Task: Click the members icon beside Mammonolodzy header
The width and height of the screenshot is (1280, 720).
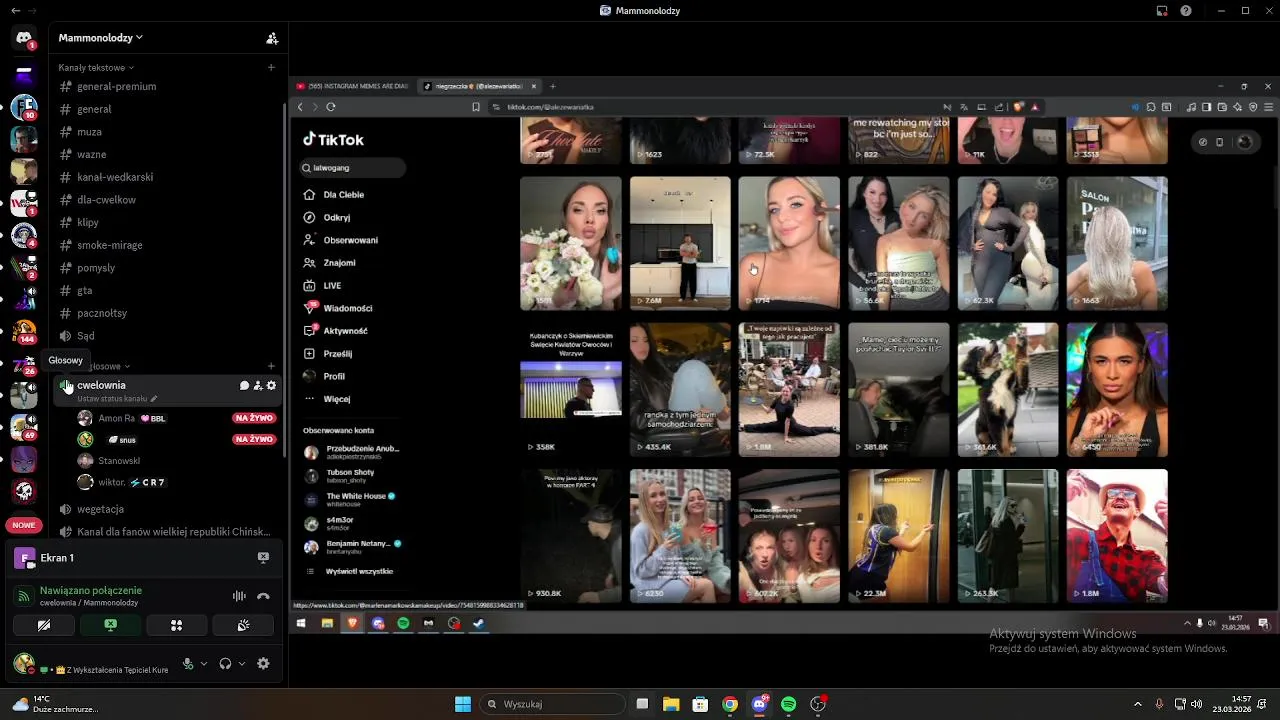Action: 271,38
